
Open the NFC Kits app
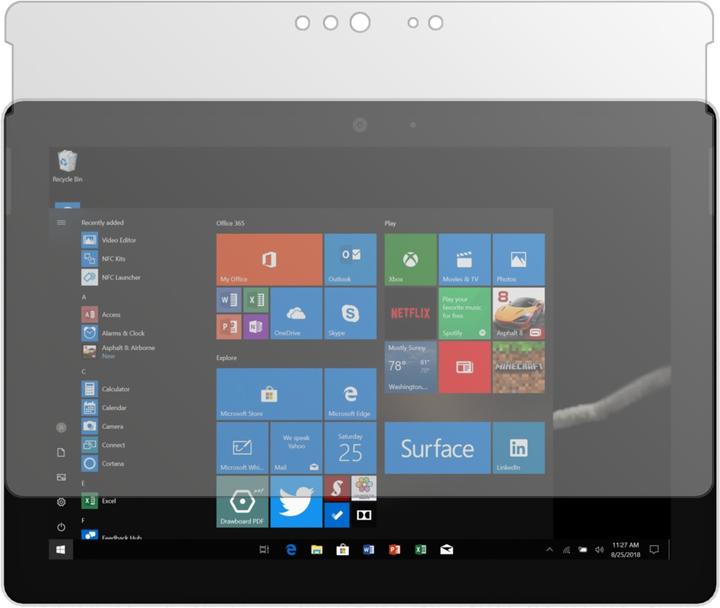coord(104,259)
